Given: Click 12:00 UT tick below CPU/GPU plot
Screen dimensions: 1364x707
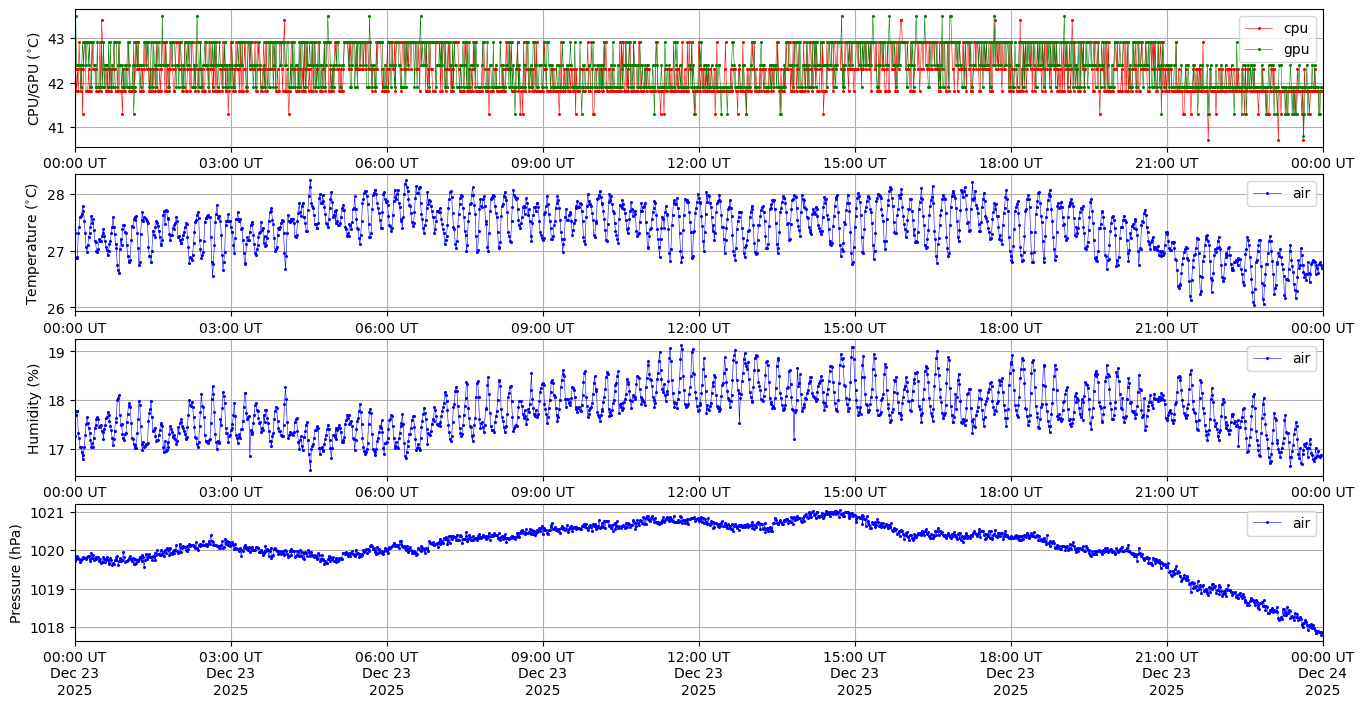Looking at the screenshot, I should click(x=698, y=163).
